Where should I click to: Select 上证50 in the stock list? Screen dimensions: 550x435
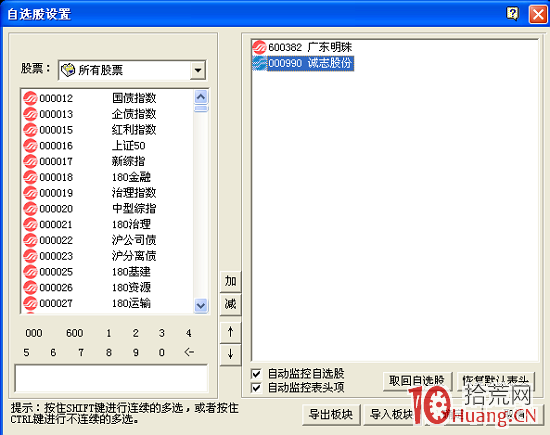pos(128,146)
